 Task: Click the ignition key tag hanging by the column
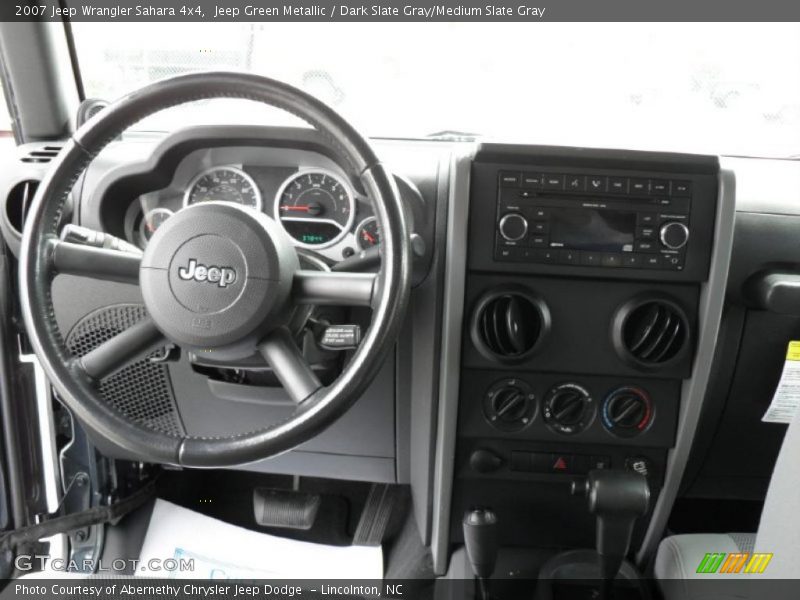coord(340,336)
